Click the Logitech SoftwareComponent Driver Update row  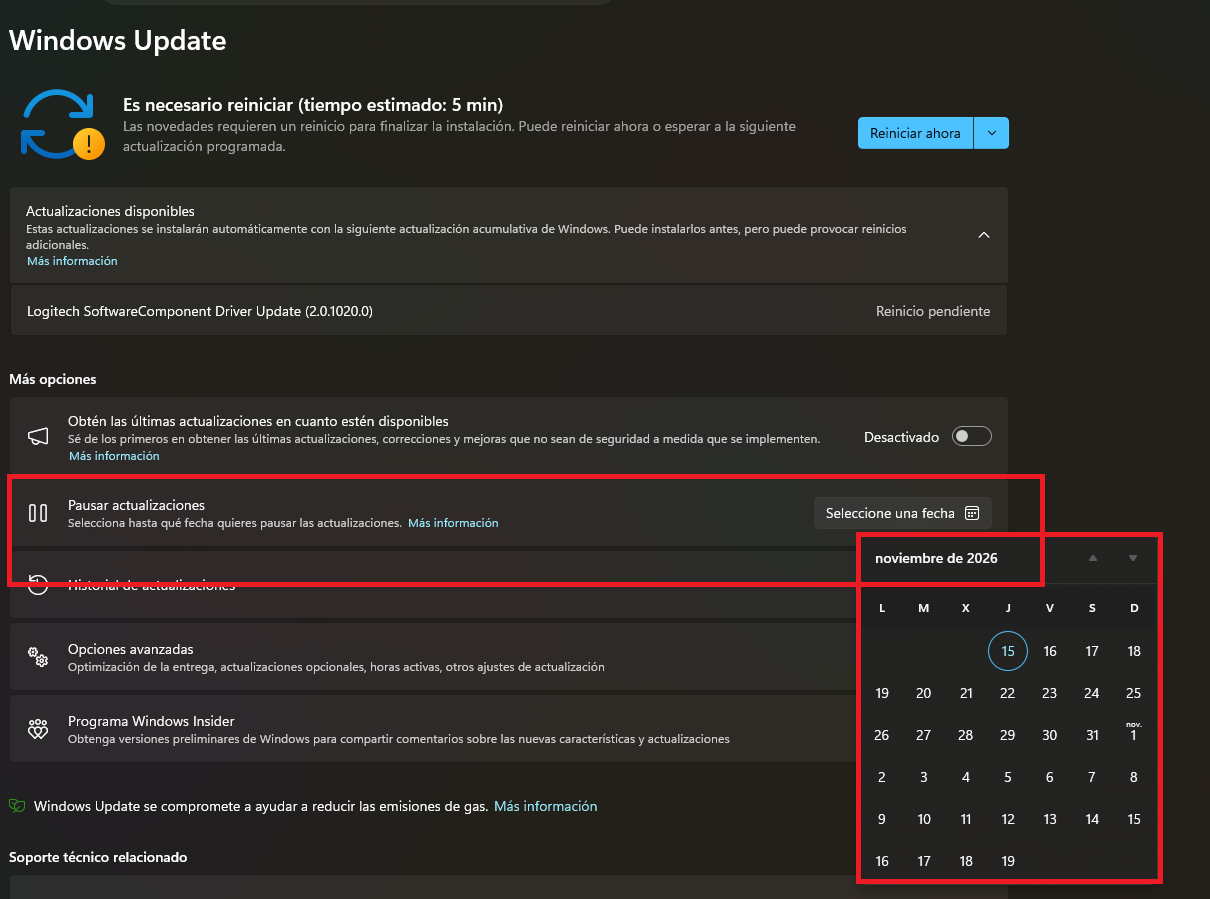pyautogui.click(x=508, y=311)
